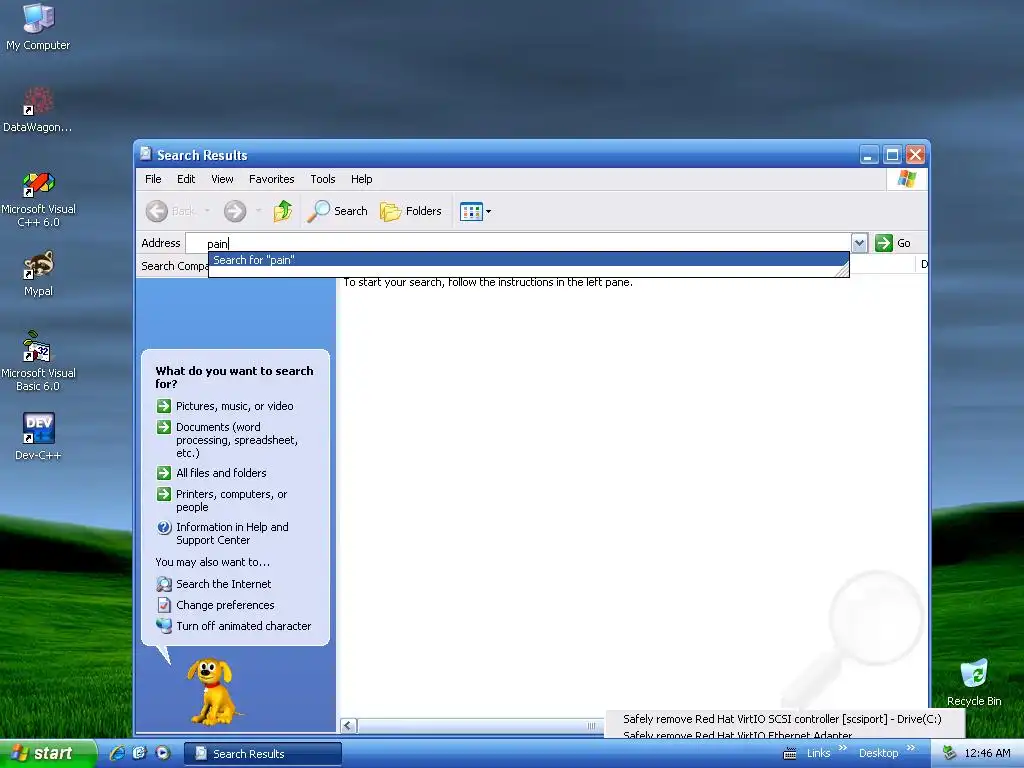Expand the Links toolbar chevron
The image size is (1024, 768).
842,748
